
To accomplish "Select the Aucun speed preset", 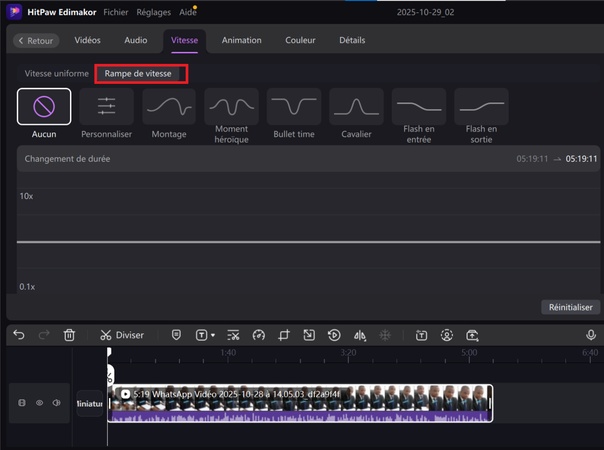I will [x=44, y=105].
